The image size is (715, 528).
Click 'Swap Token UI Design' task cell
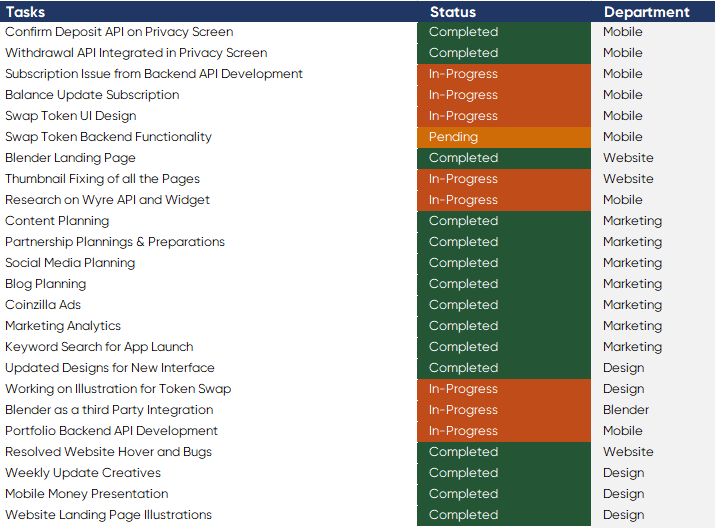(x=208, y=116)
